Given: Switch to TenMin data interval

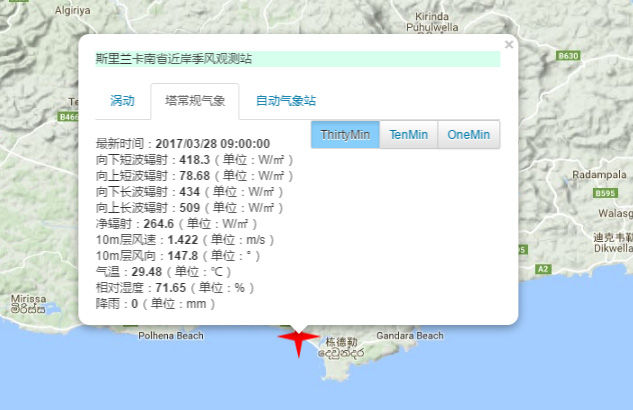Looking at the screenshot, I should pyautogui.click(x=409, y=134).
